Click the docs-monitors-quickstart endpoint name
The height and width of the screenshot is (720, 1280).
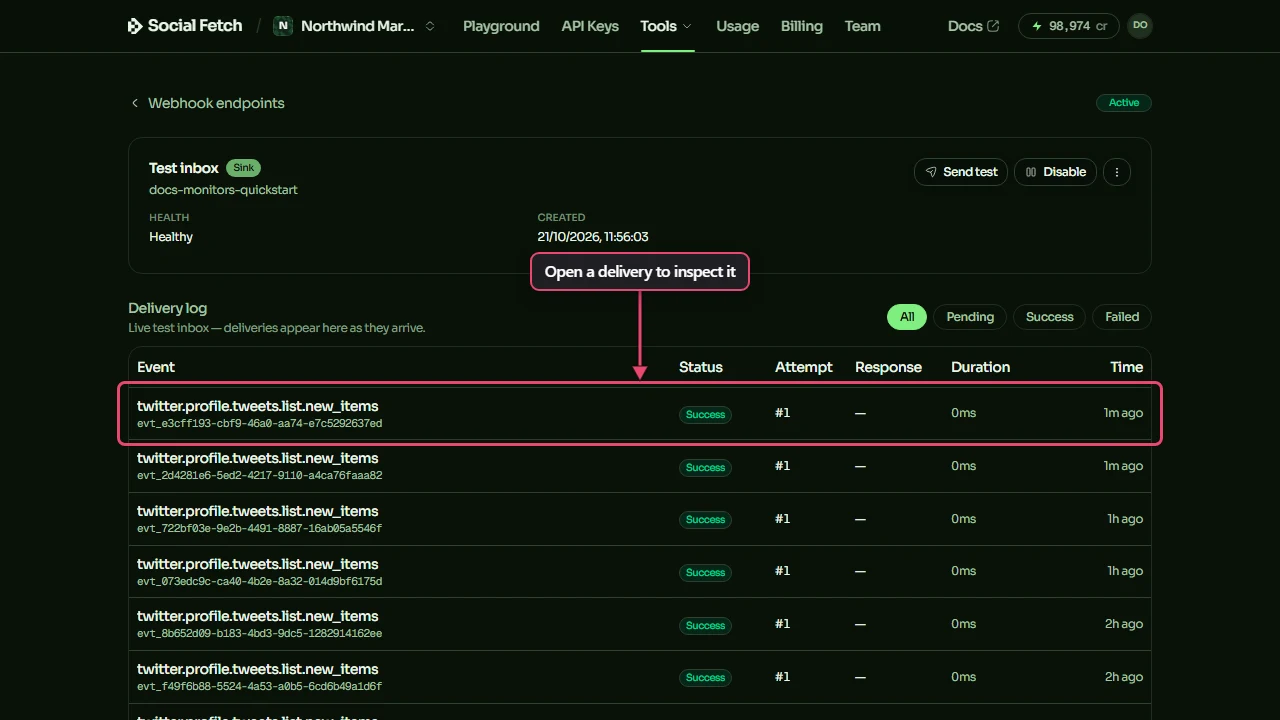(x=223, y=190)
